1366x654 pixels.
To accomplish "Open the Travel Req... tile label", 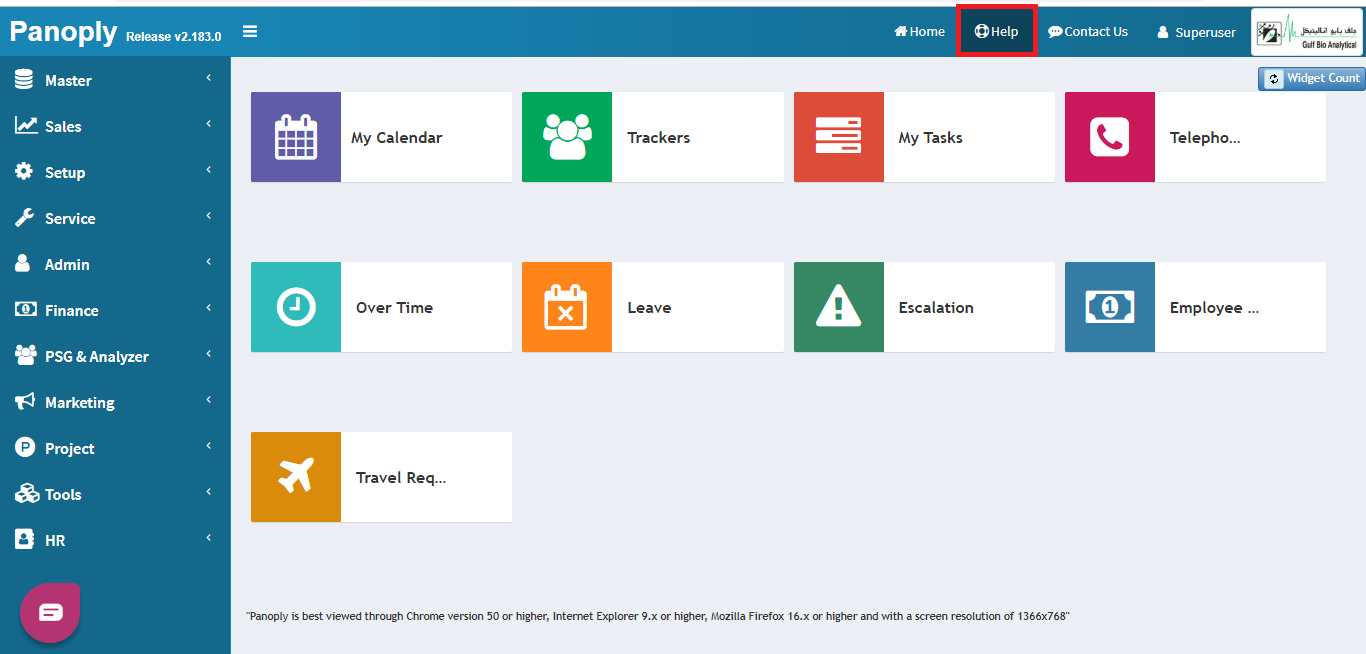I will [x=401, y=478].
